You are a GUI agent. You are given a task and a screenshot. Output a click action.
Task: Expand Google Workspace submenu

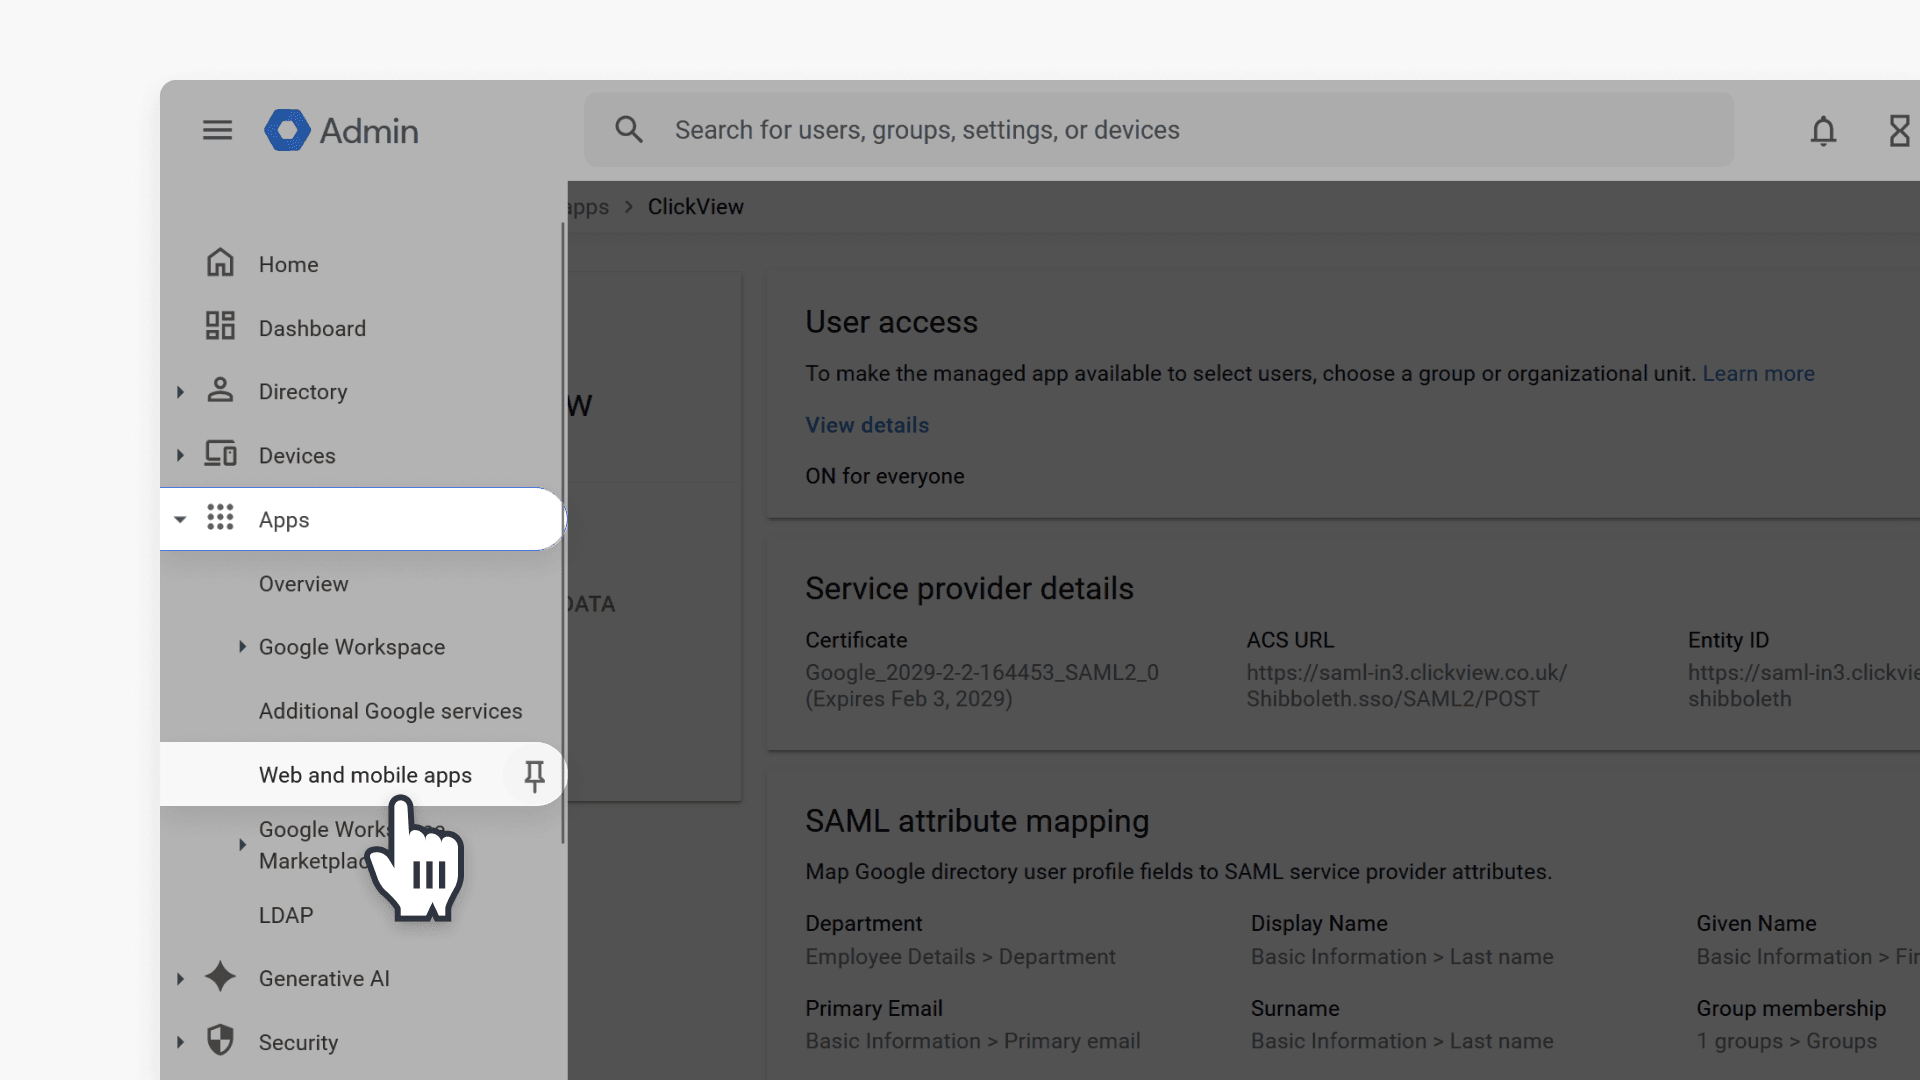point(242,647)
